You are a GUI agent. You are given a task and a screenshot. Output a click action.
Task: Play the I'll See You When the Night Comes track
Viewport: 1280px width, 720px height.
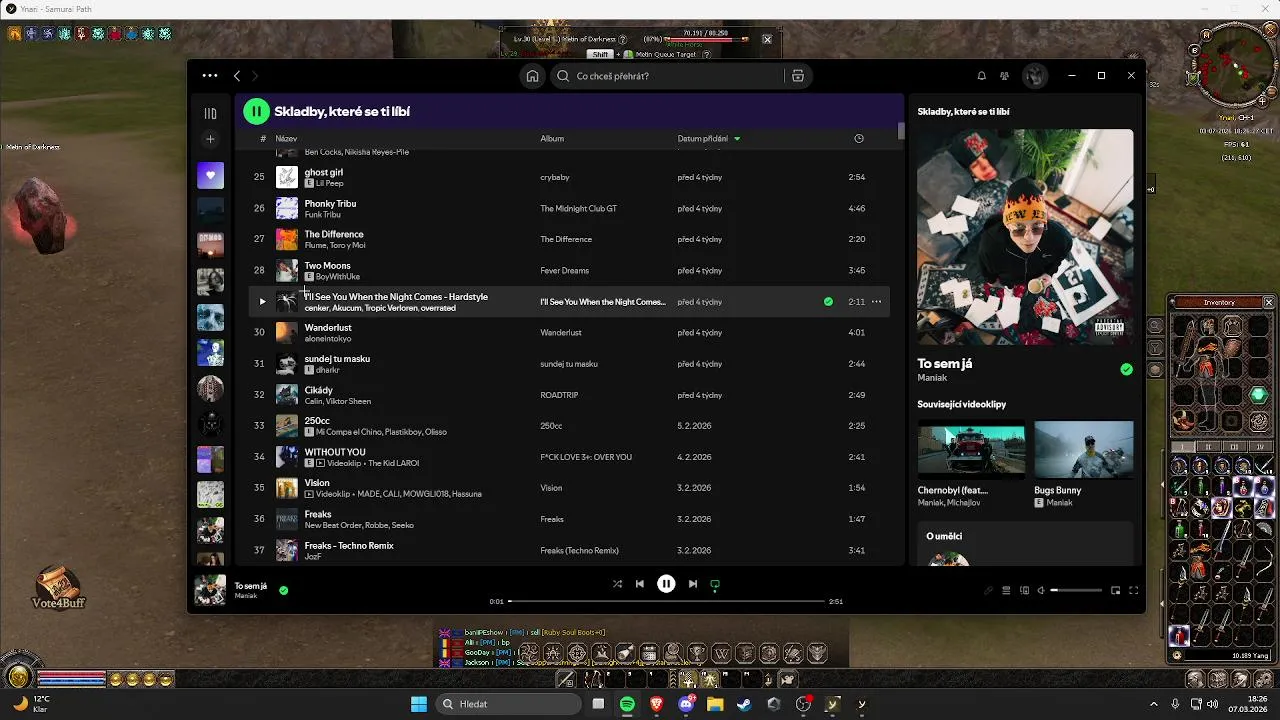263,301
